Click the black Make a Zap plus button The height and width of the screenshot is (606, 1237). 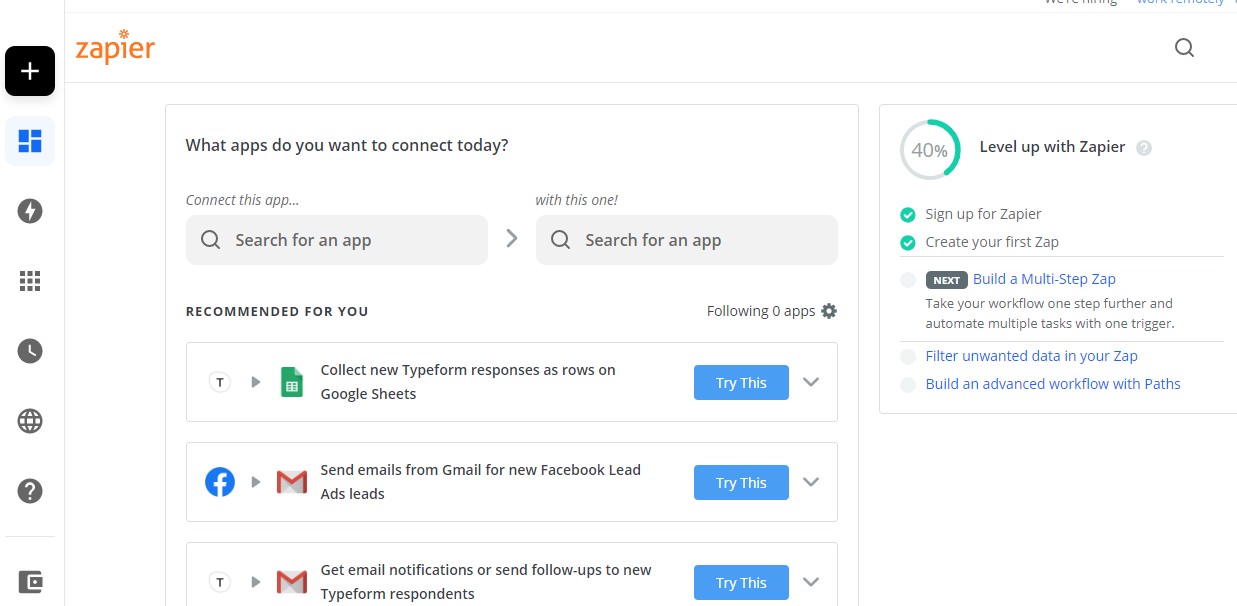tap(30, 71)
